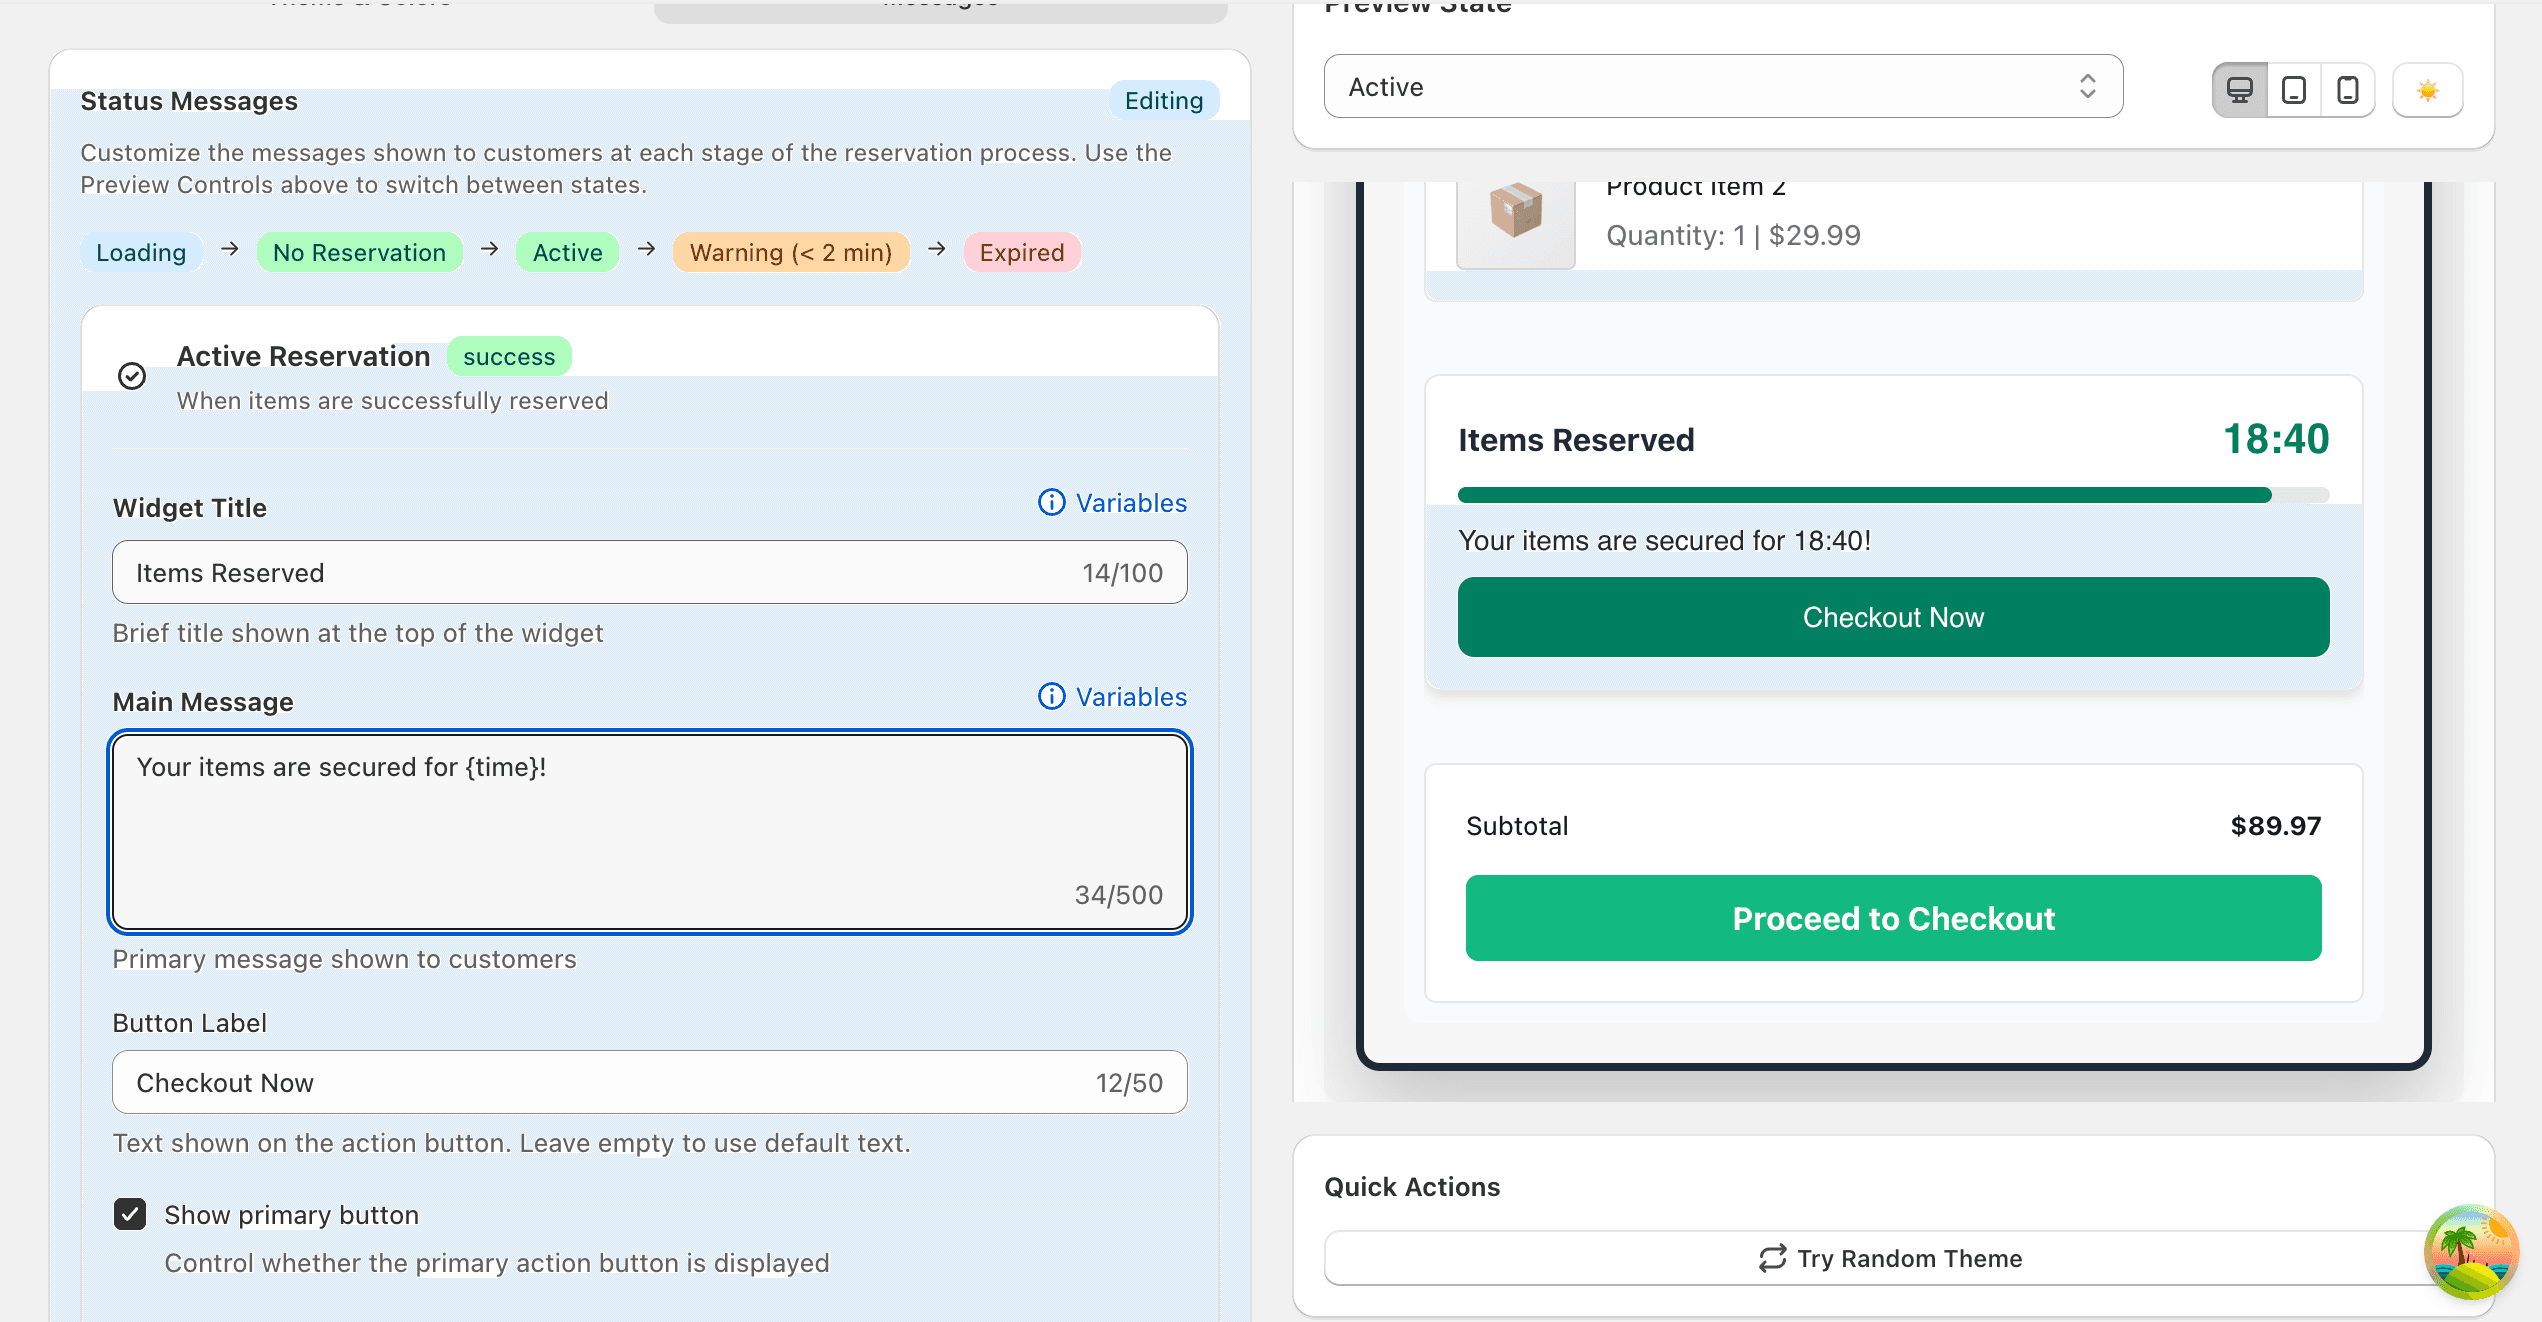
Task: Toggle the Show primary button checkbox
Action: tap(130, 1214)
